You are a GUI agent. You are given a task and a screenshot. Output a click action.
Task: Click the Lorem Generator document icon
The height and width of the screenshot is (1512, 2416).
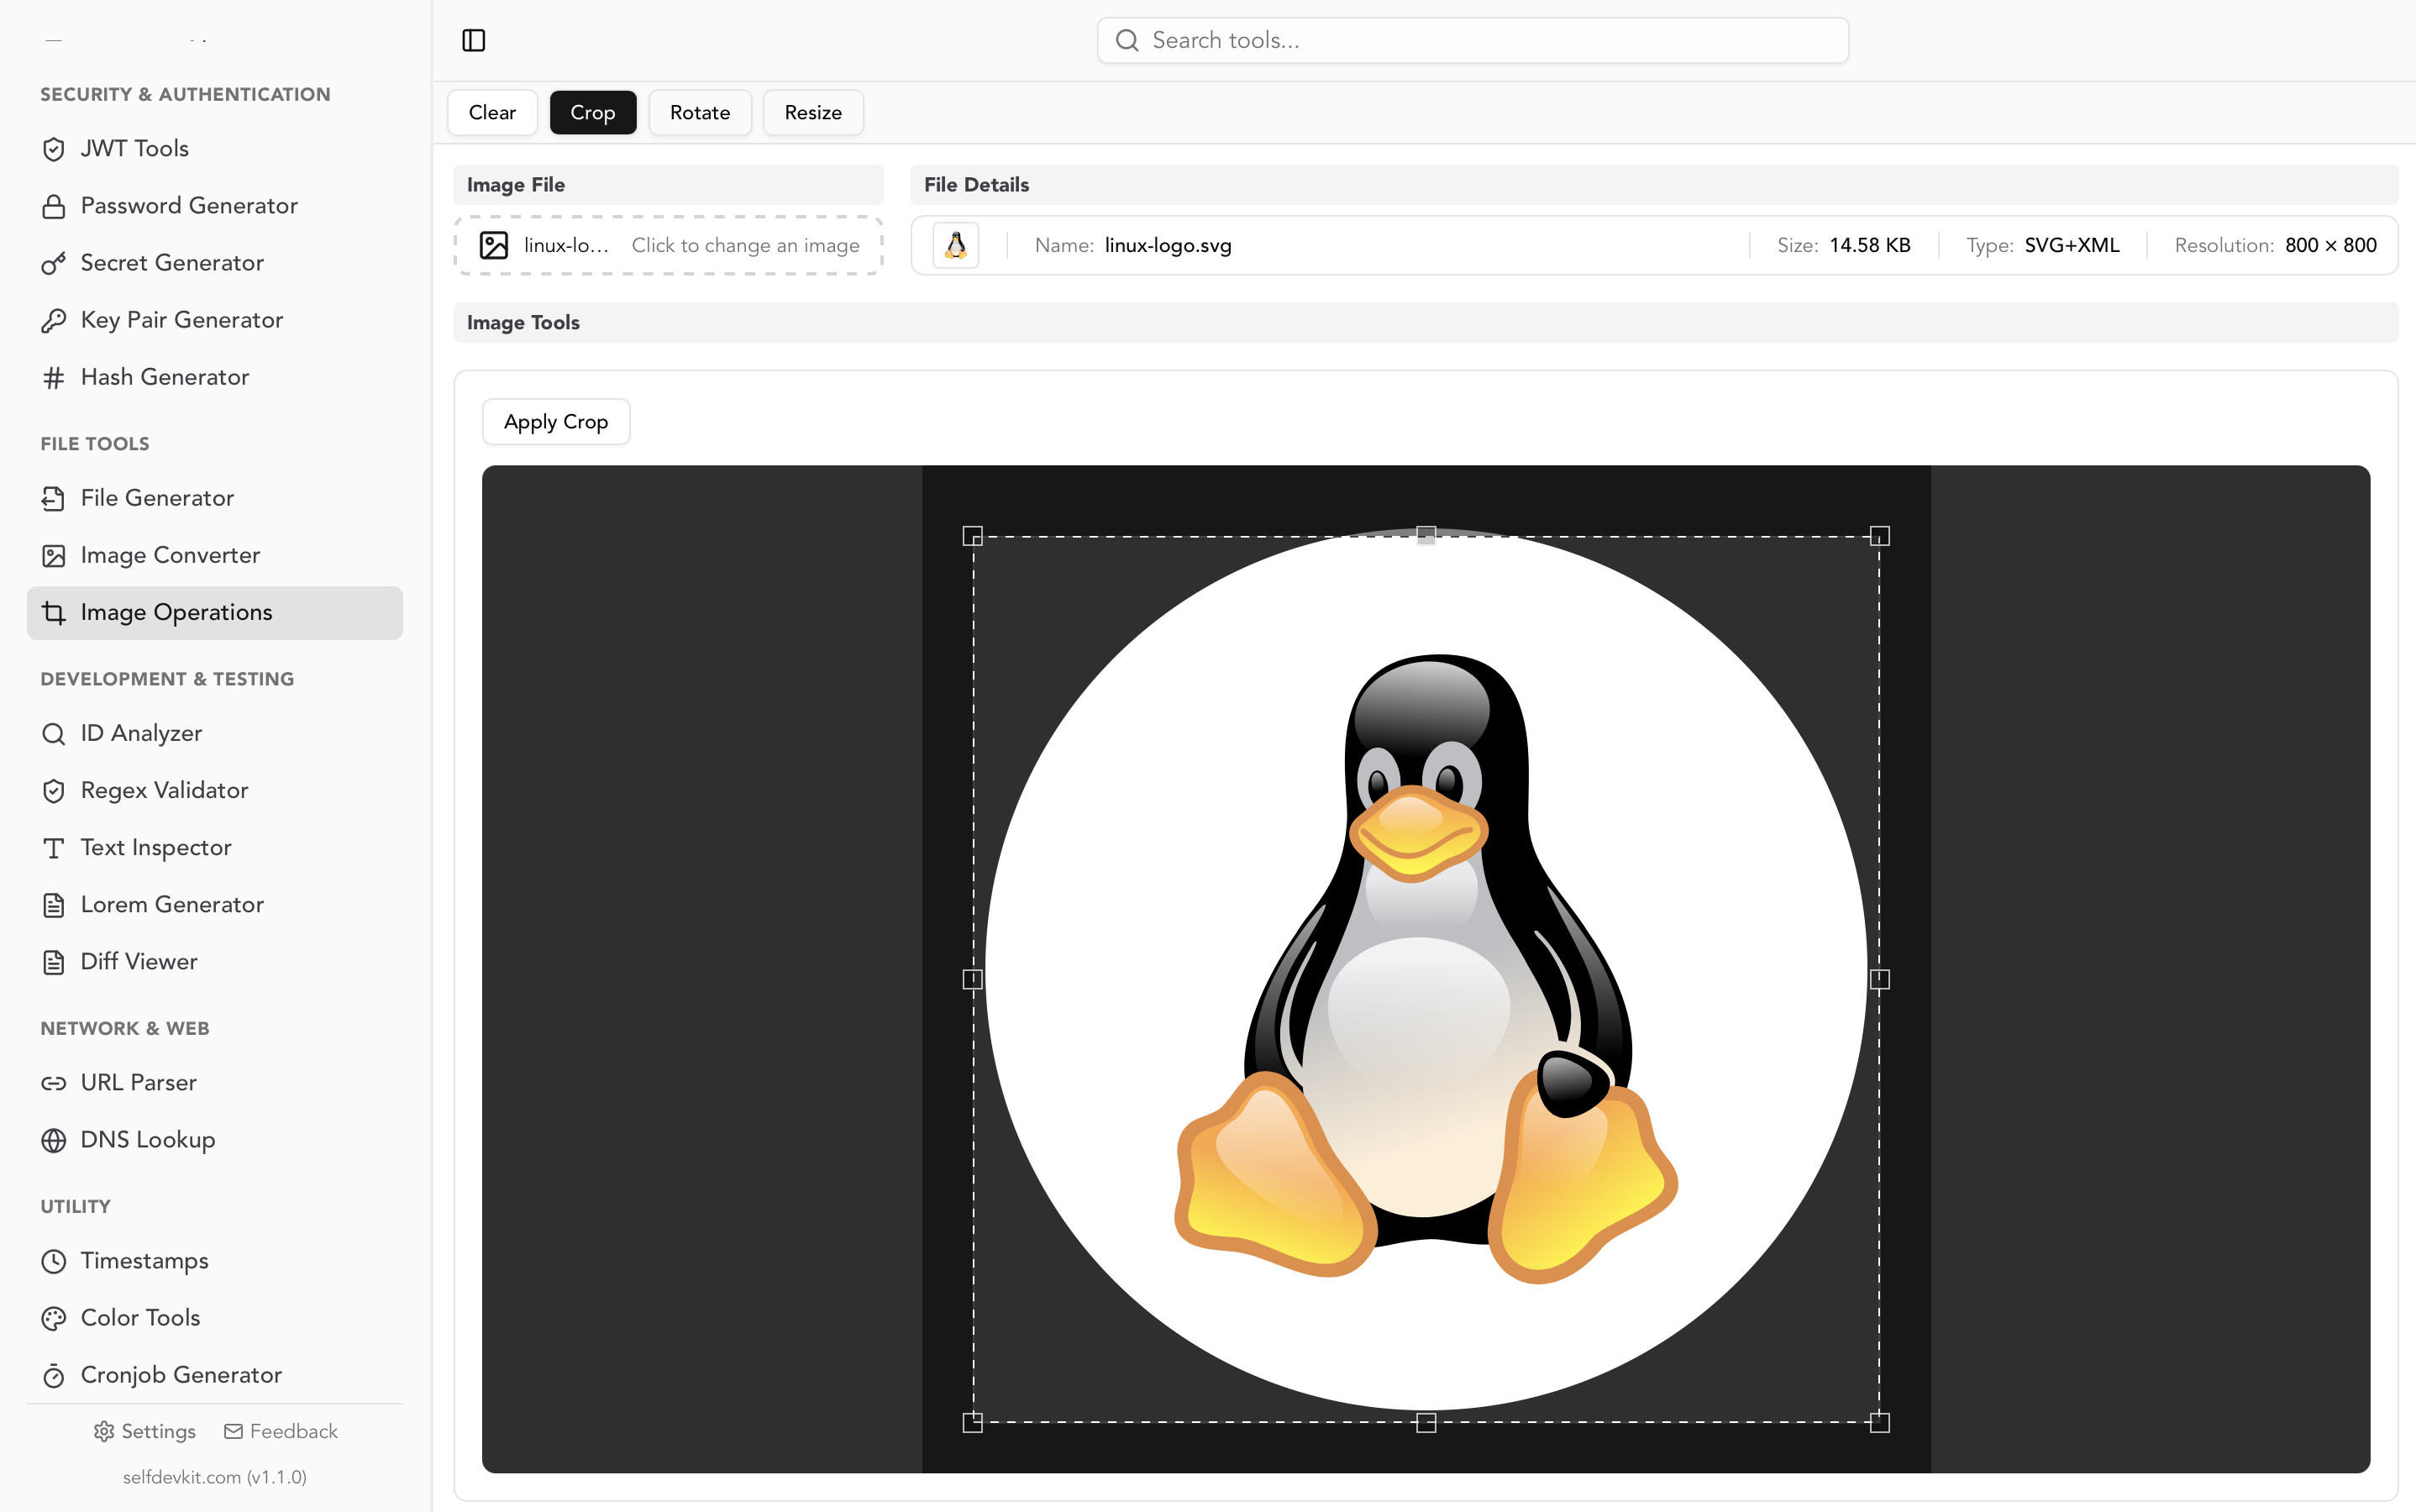pyautogui.click(x=54, y=905)
